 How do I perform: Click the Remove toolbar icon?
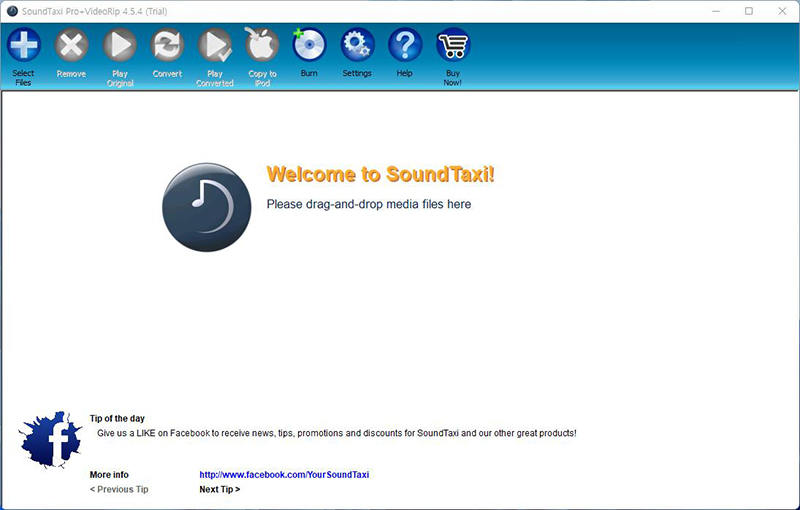71,45
